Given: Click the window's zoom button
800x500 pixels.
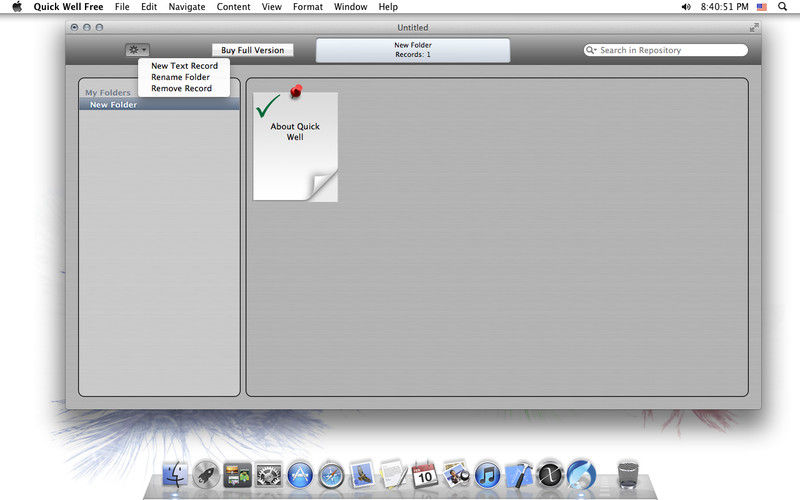Looking at the screenshot, I should 99,27.
